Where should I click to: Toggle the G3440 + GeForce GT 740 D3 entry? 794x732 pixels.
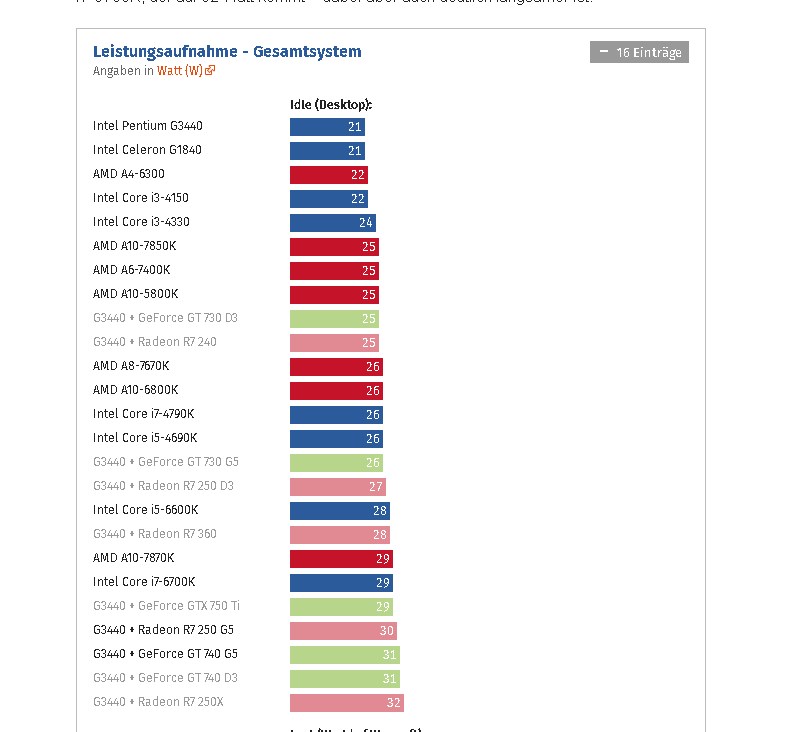(x=165, y=678)
